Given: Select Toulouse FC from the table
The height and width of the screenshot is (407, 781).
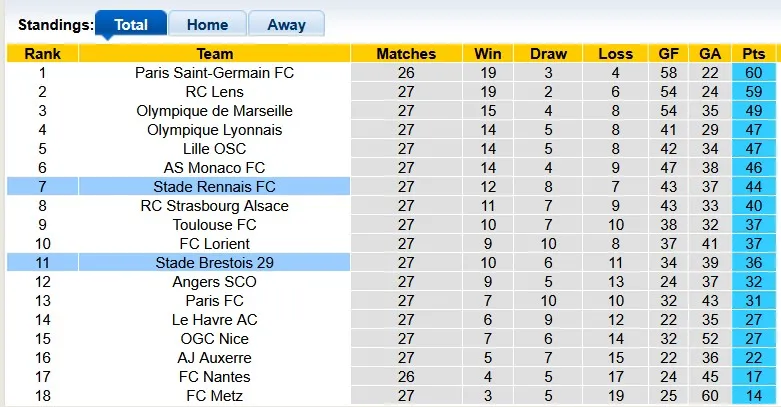Looking at the screenshot, I should pyautogui.click(x=214, y=225).
